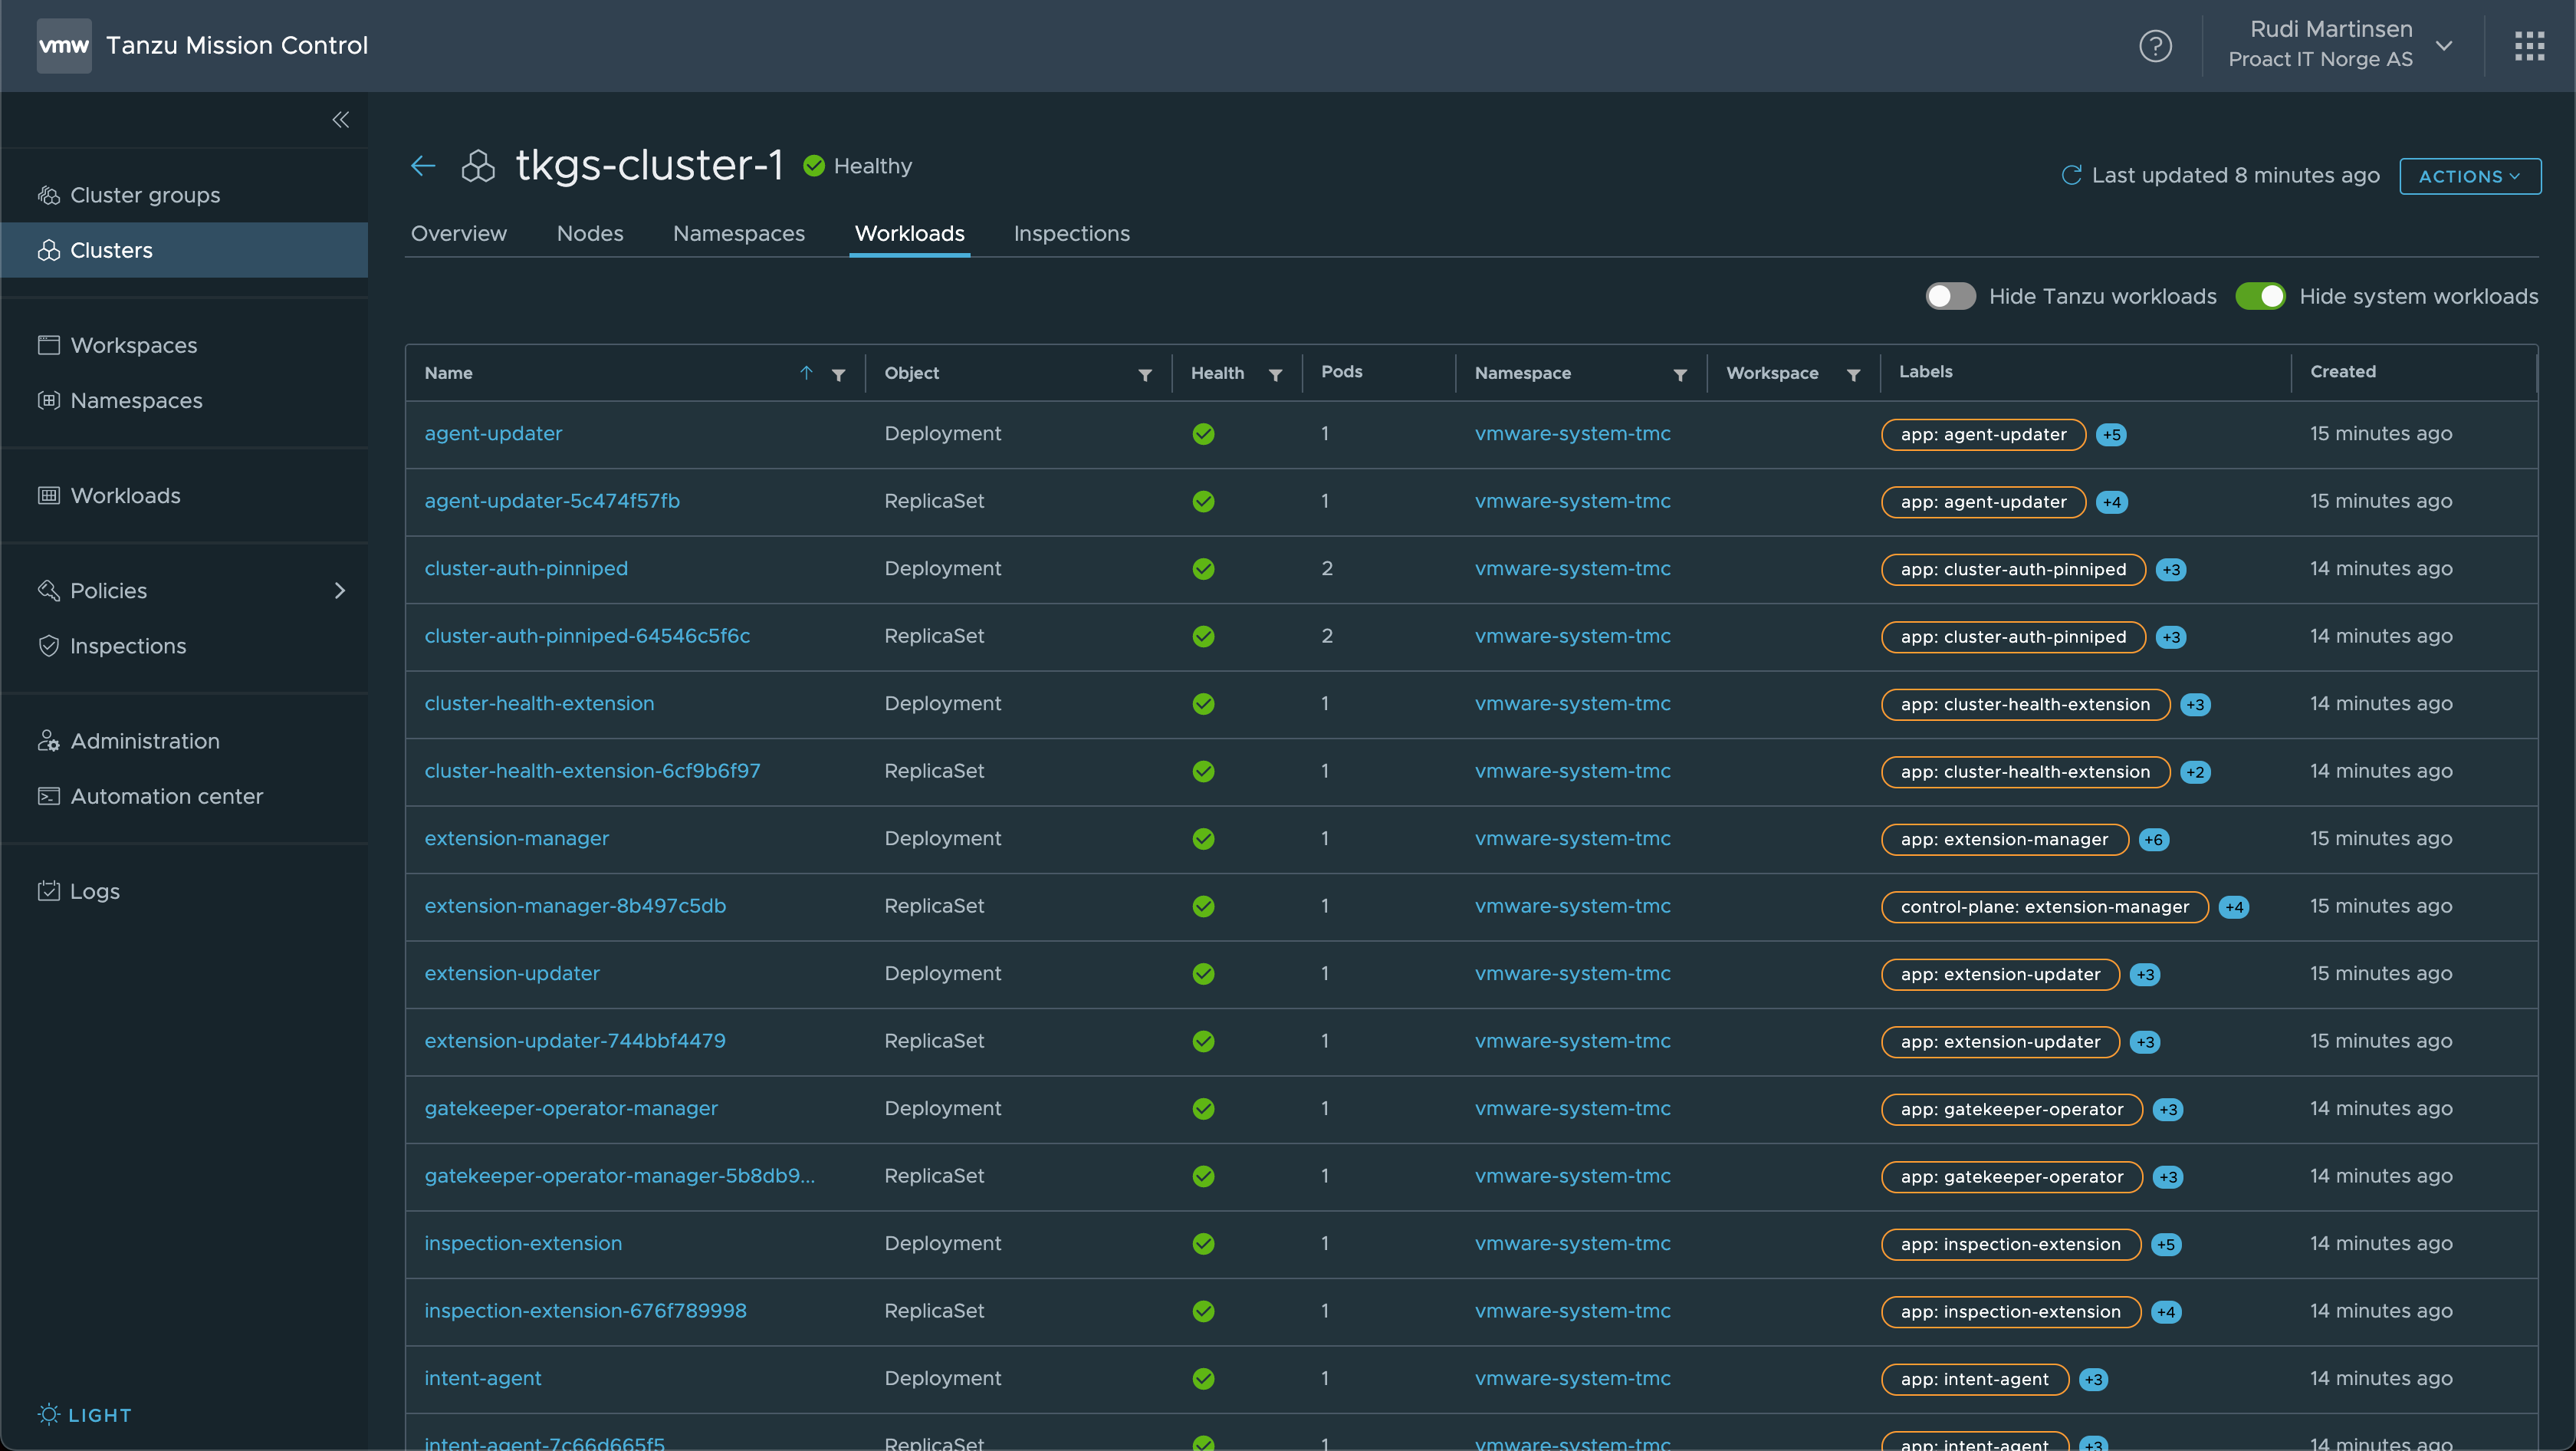The width and height of the screenshot is (2576, 1451).
Task: Open the cluster Inspections tab
Action: [x=1071, y=233]
